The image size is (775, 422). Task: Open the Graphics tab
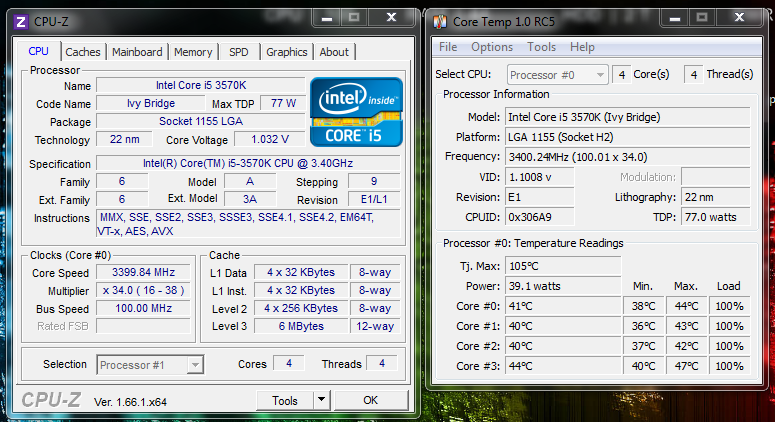(x=287, y=52)
